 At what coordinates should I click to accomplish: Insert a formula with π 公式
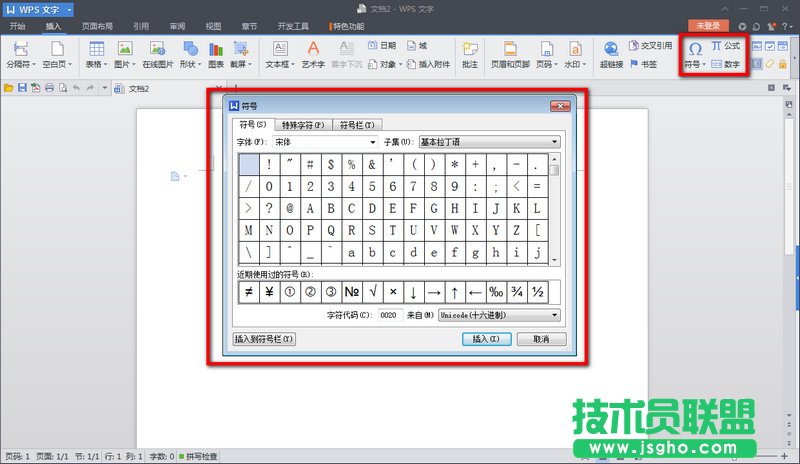[x=726, y=45]
